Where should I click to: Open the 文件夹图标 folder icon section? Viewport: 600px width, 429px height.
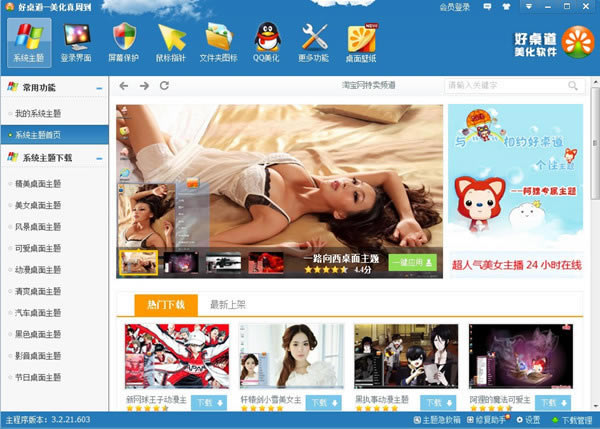pyautogui.click(x=218, y=43)
